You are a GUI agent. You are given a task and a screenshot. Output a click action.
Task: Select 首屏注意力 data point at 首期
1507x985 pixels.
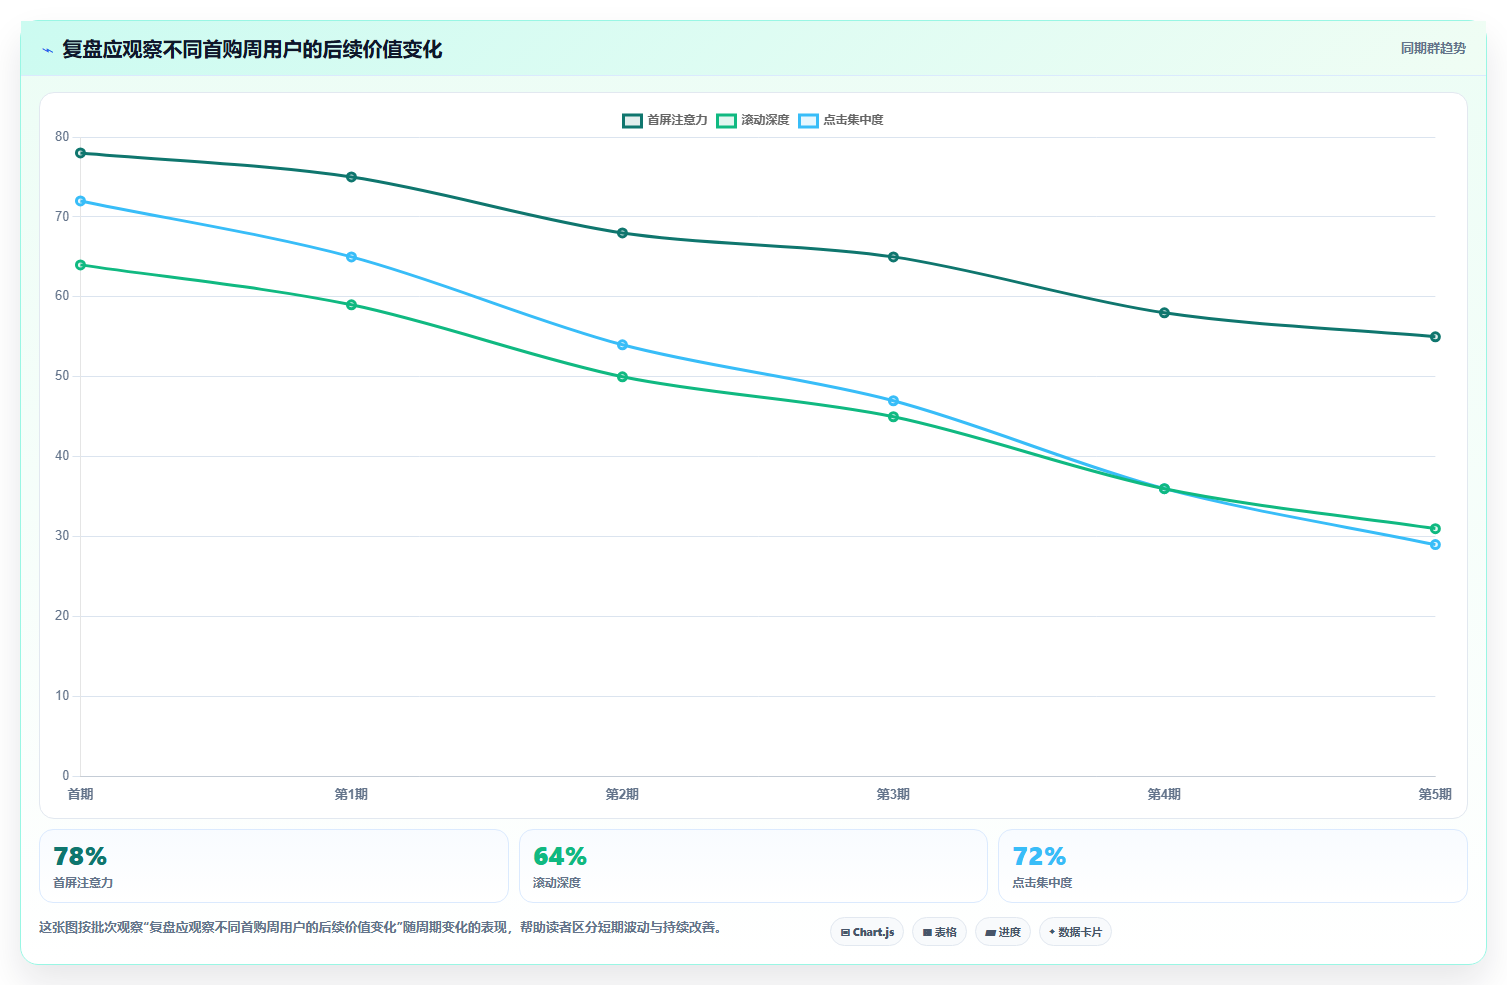tap(81, 153)
